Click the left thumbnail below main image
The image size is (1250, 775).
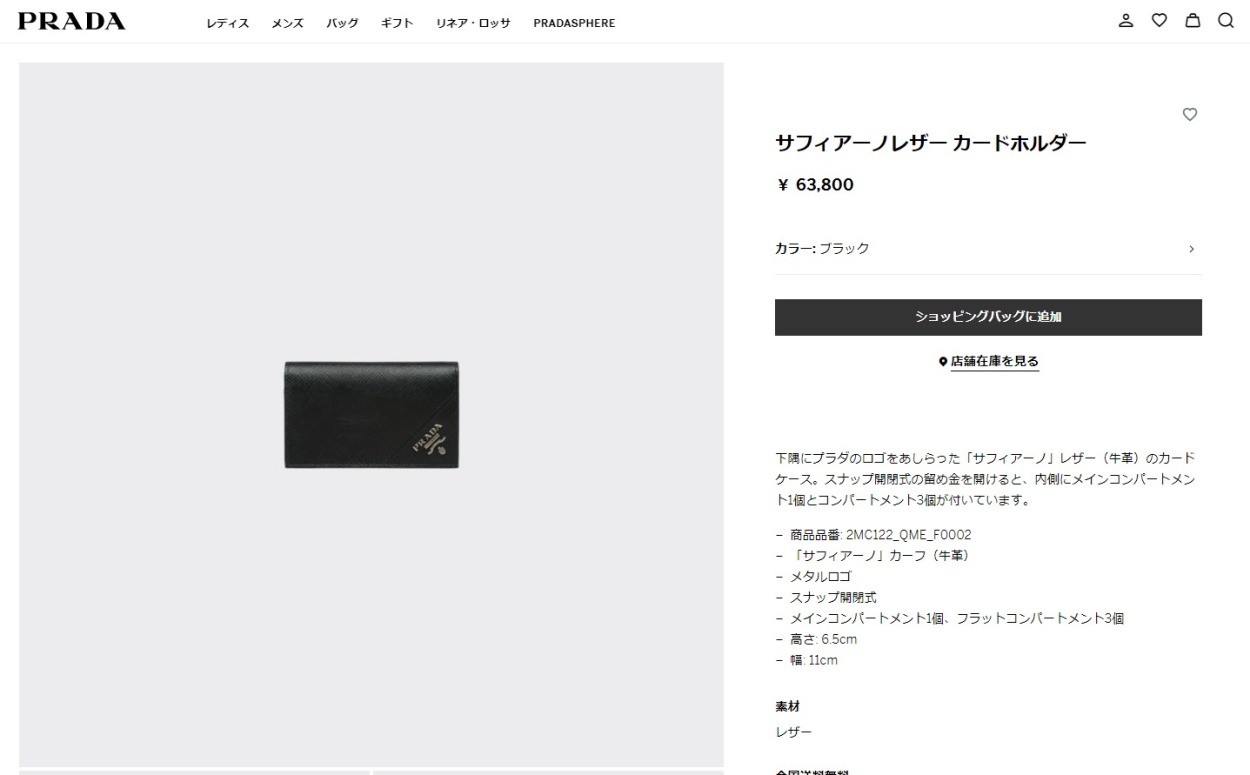click(194, 772)
